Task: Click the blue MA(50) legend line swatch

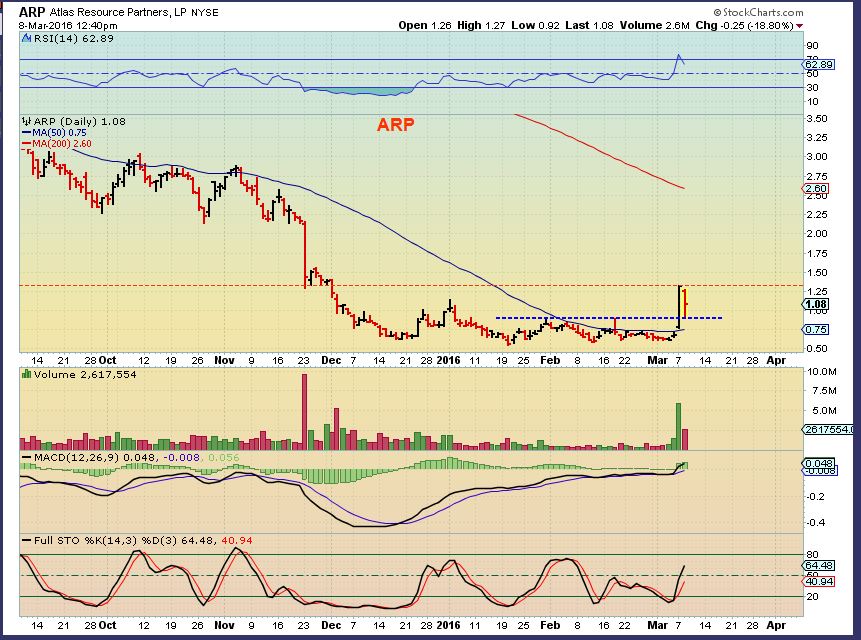Action: pos(26,133)
